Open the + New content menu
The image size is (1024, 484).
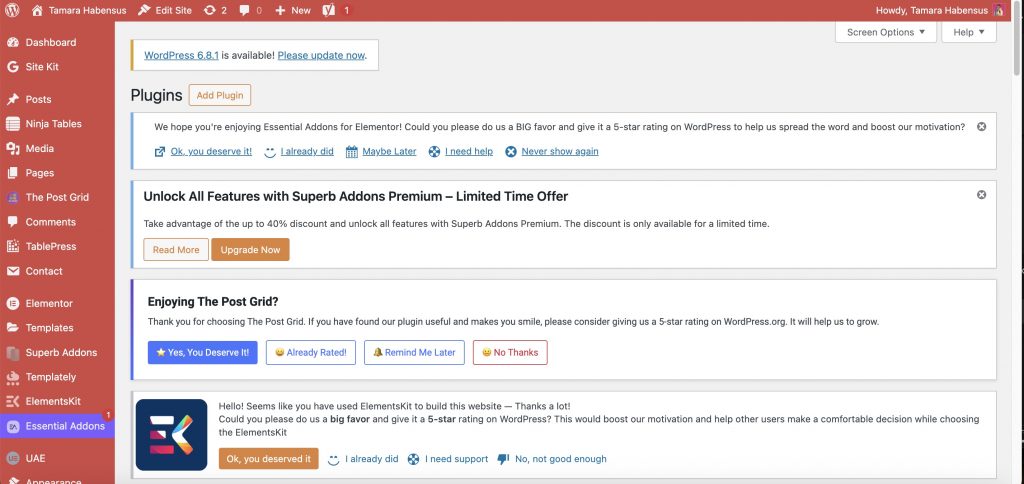coord(293,10)
